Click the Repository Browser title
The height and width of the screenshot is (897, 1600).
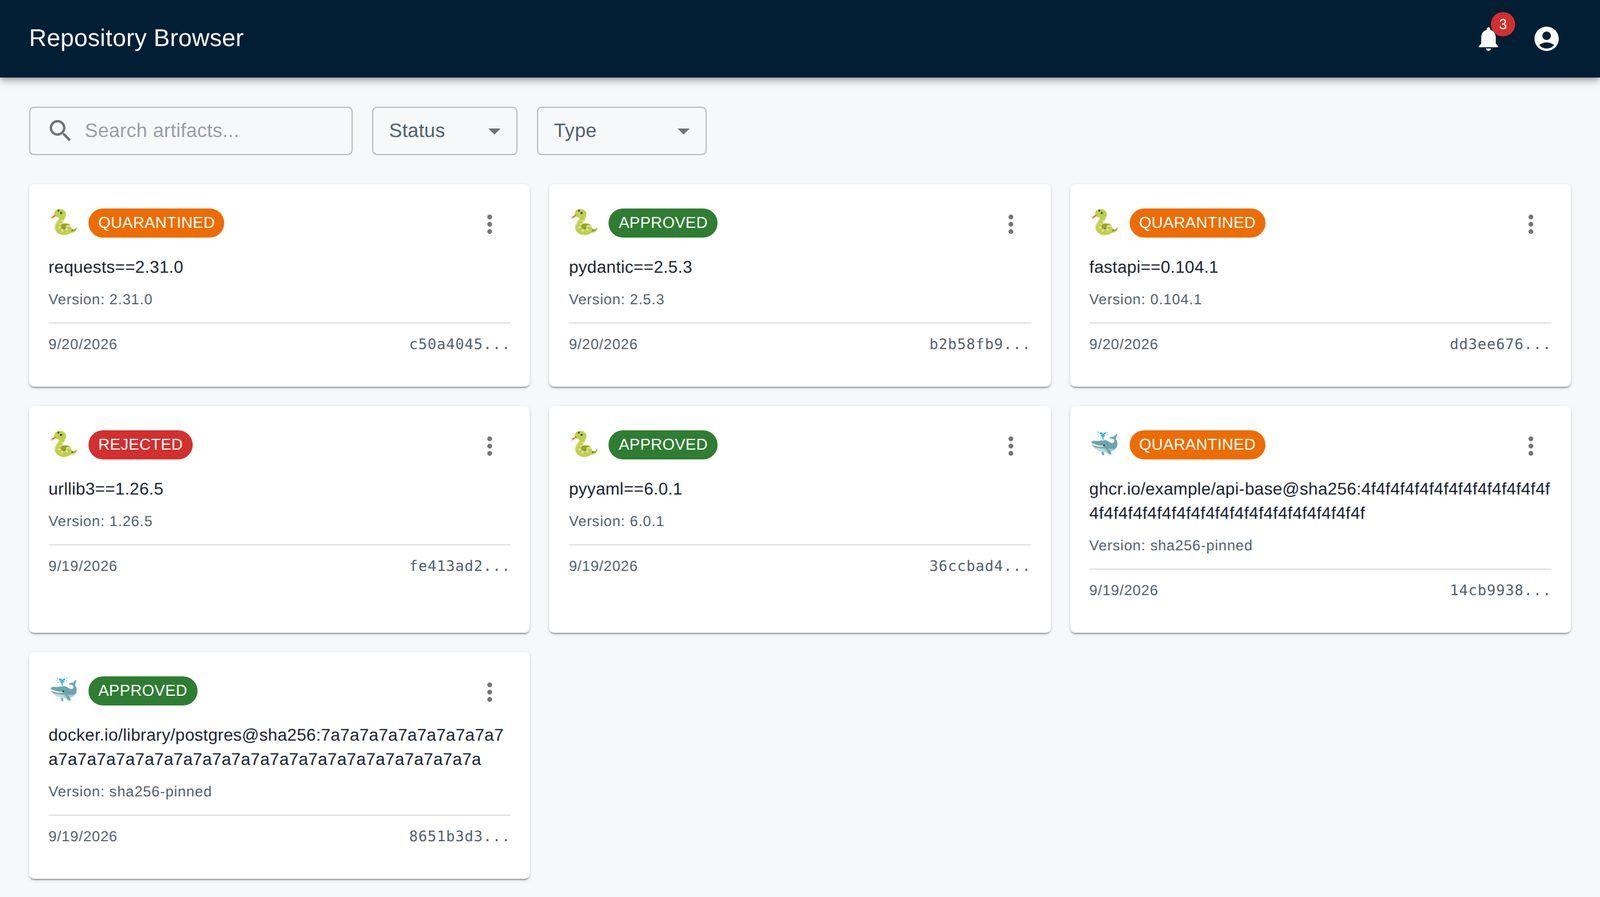click(136, 38)
